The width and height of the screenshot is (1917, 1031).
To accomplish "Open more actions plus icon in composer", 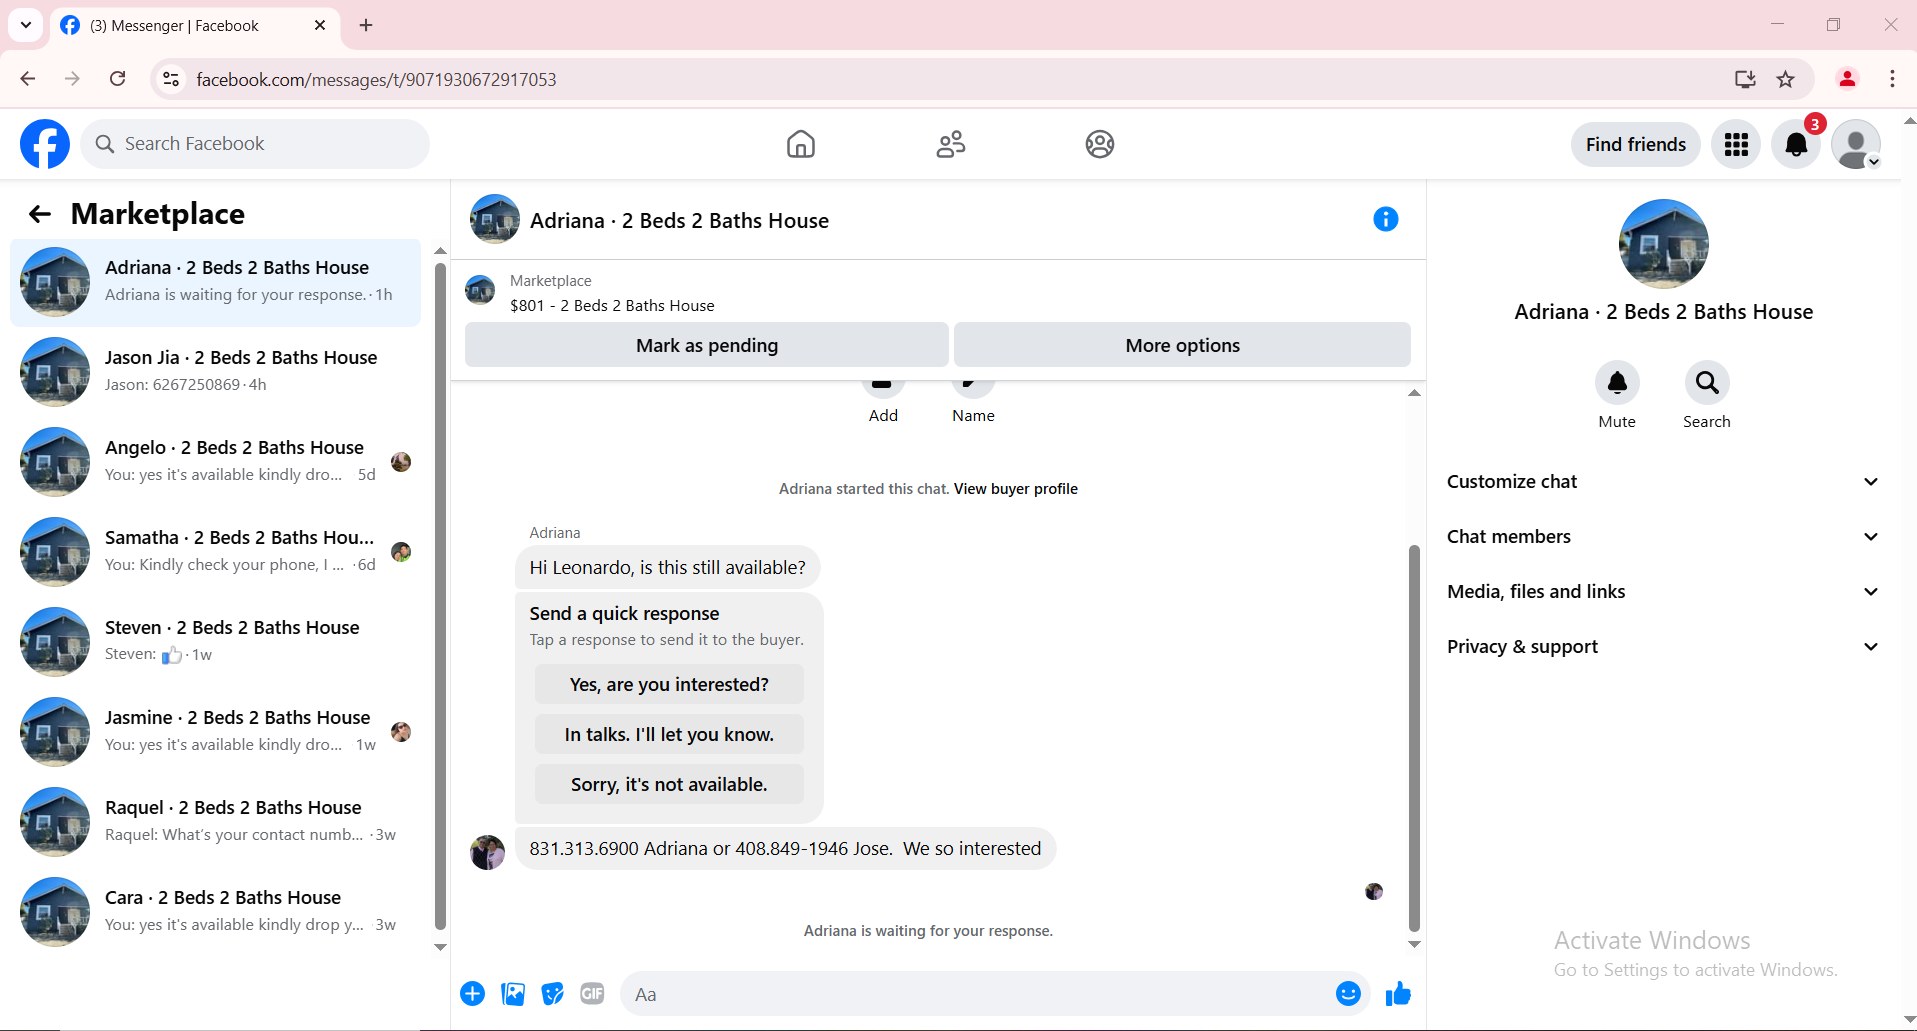I will 473,994.
